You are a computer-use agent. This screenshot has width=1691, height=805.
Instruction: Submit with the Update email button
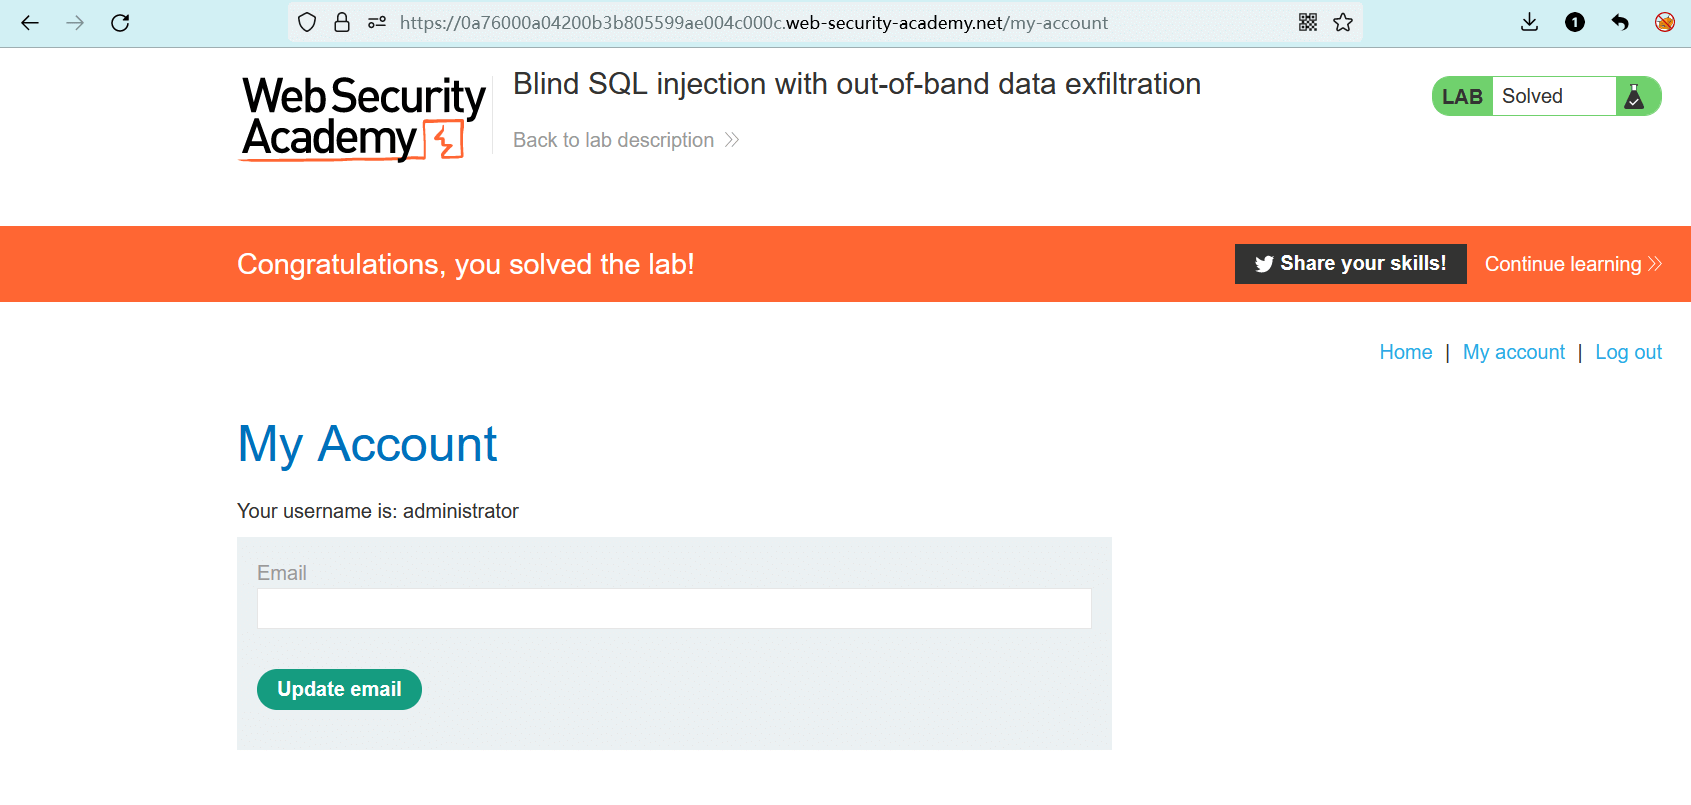pyautogui.click(x=339, y=690)
